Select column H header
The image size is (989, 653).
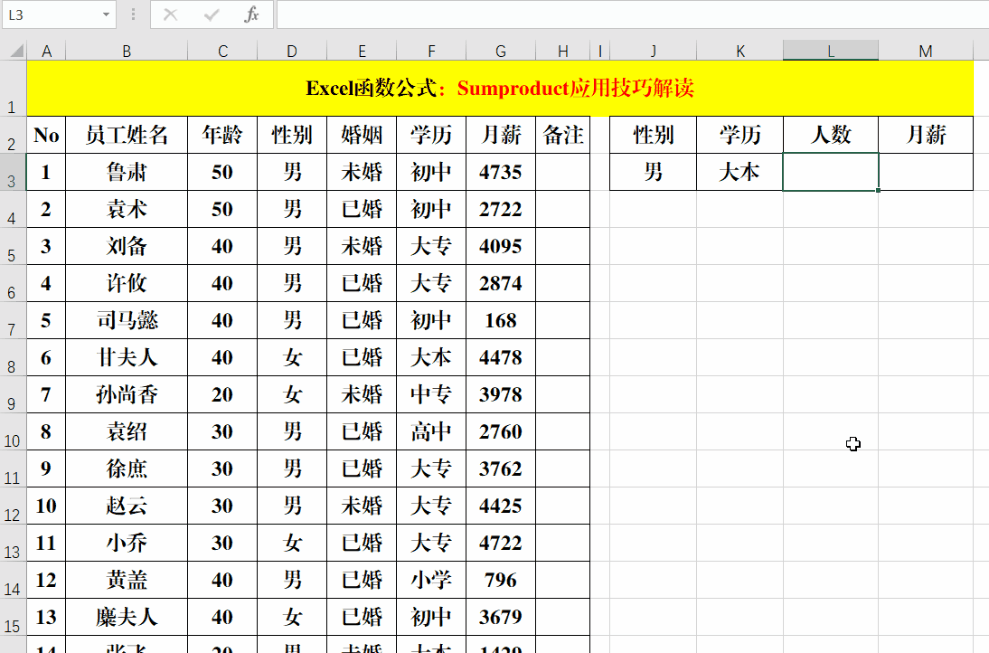tap(563, 51)
